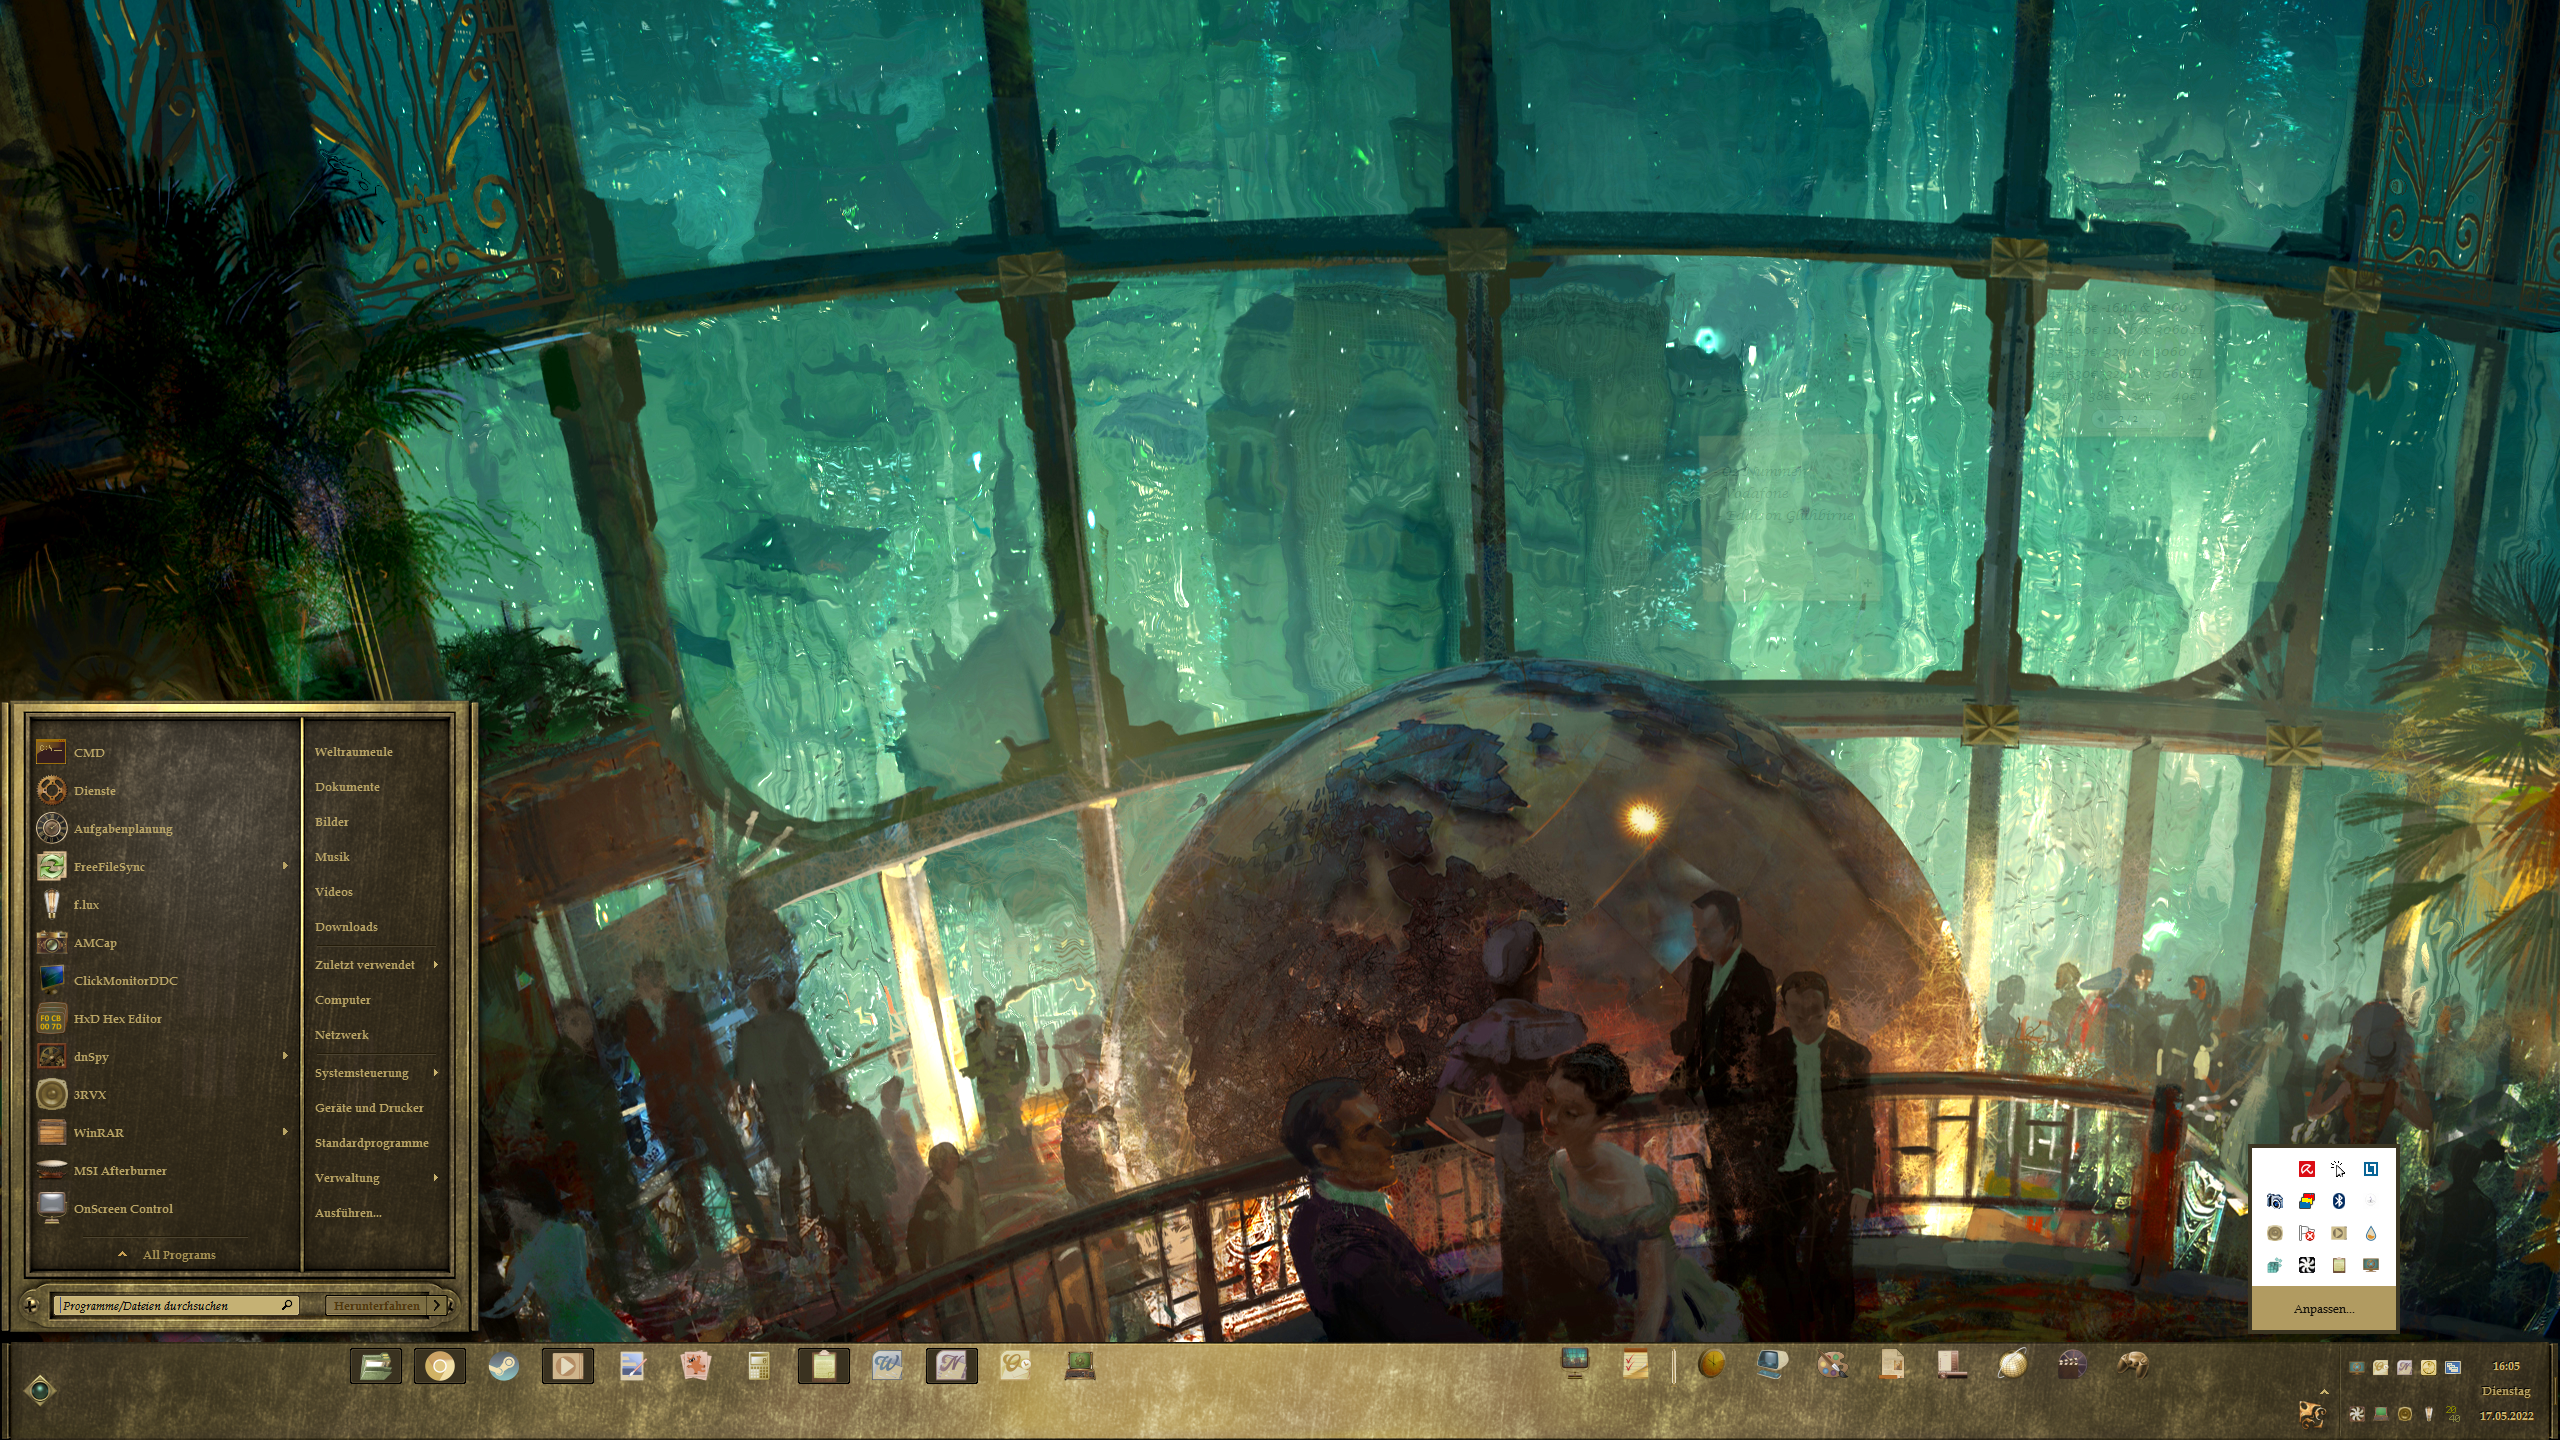This screenshot has height=1440, width=2560.
Task: Click the Start orb button
Action: point(40,1390)
